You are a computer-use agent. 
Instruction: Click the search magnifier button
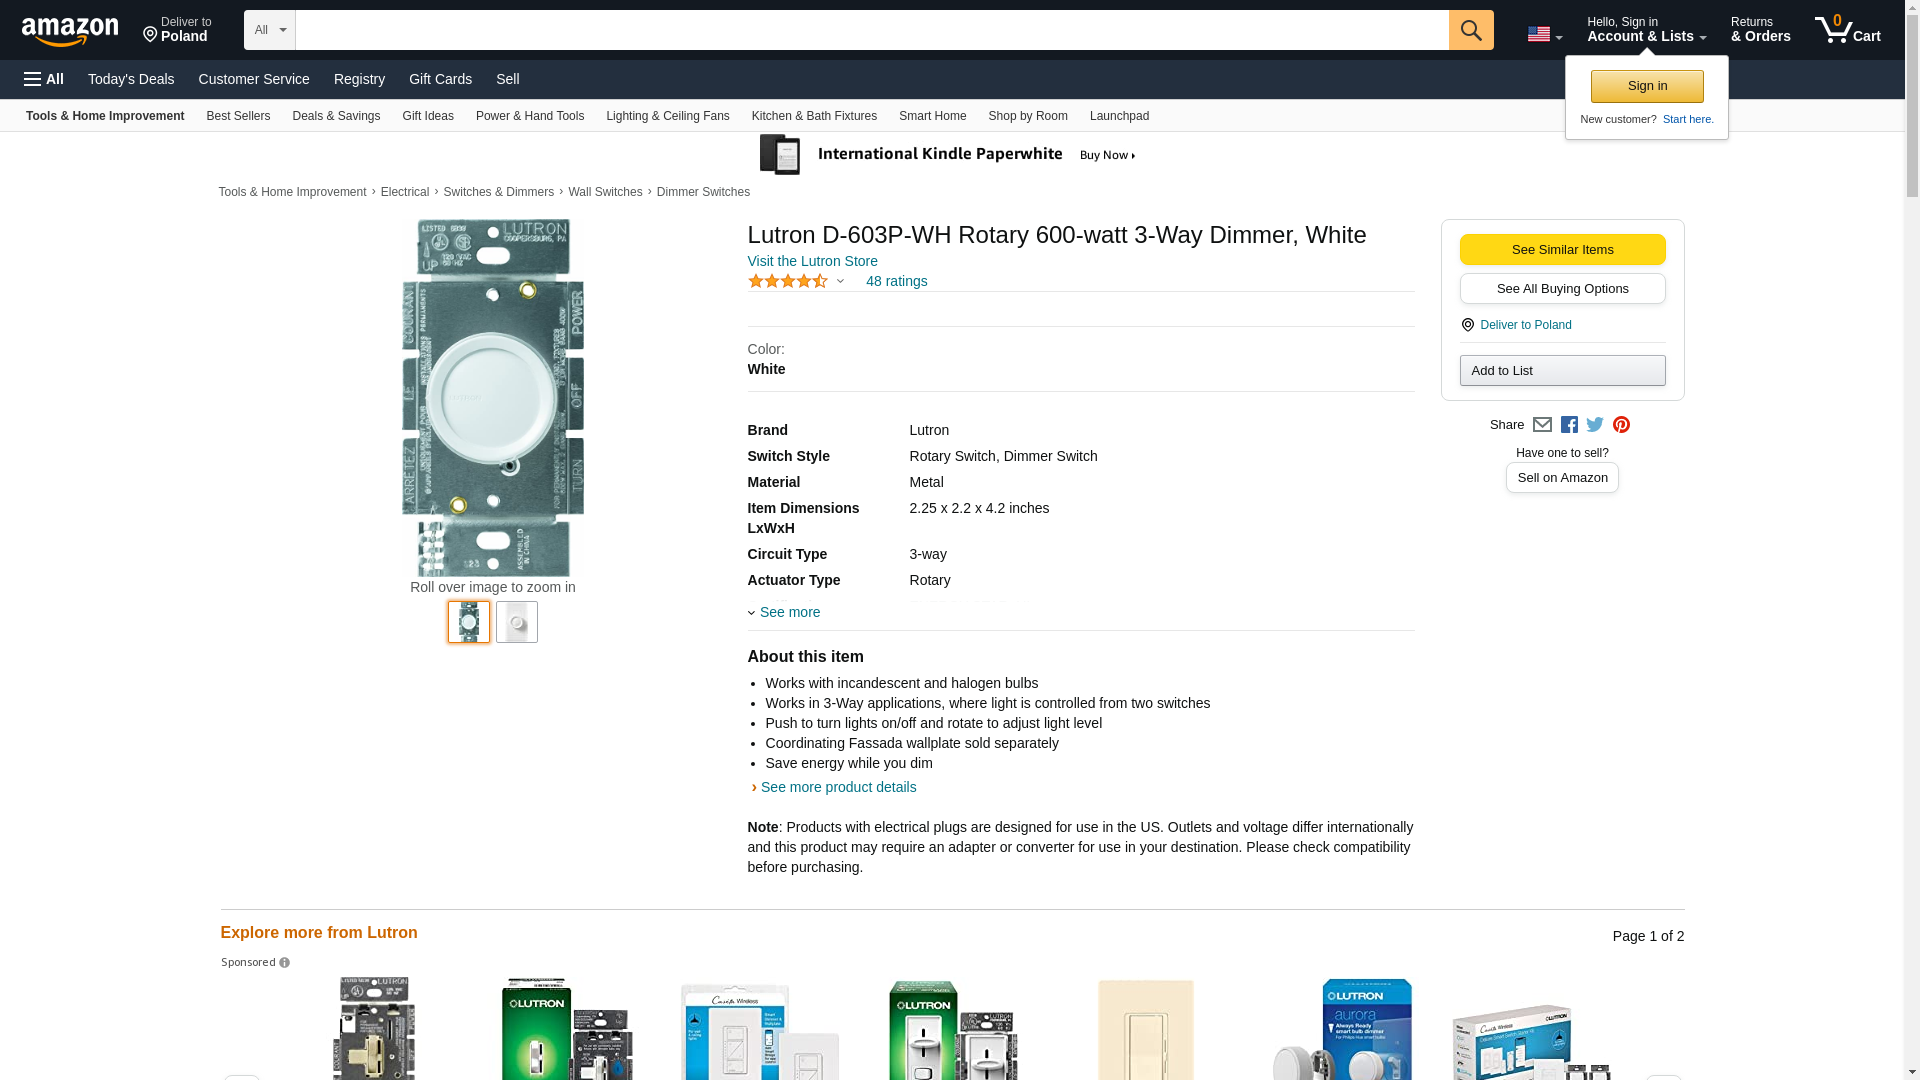point(1470,30)
